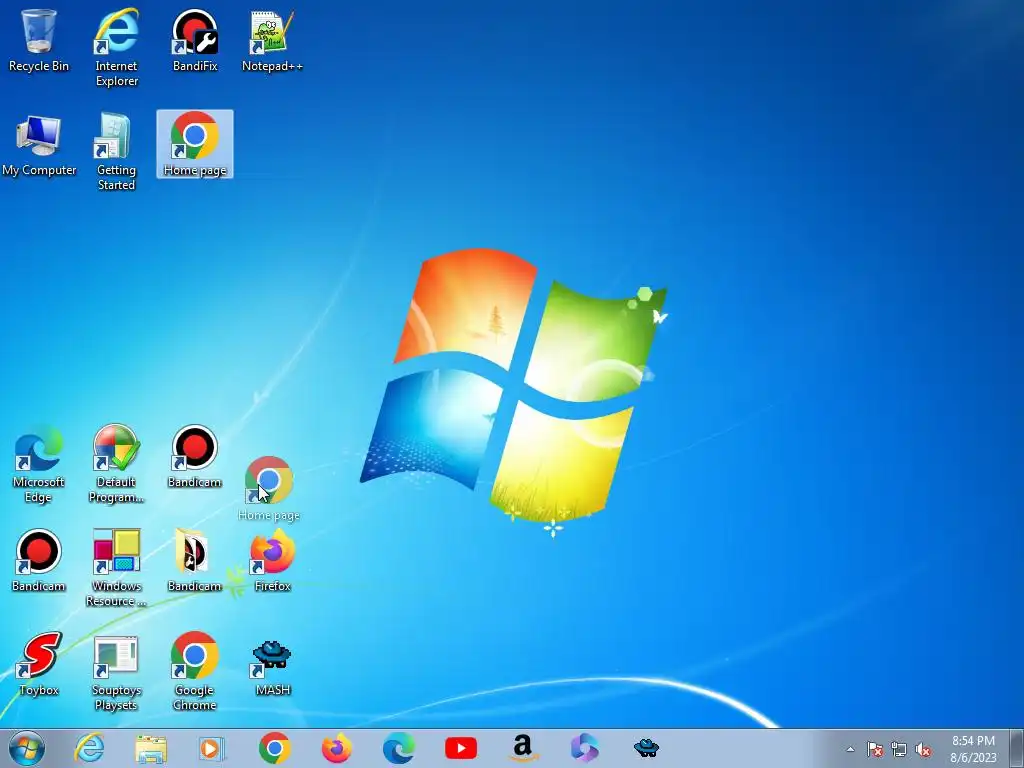Open the clock showing 8:54 PM
This screenshot has height=768, width=1024.
(973, 749)
